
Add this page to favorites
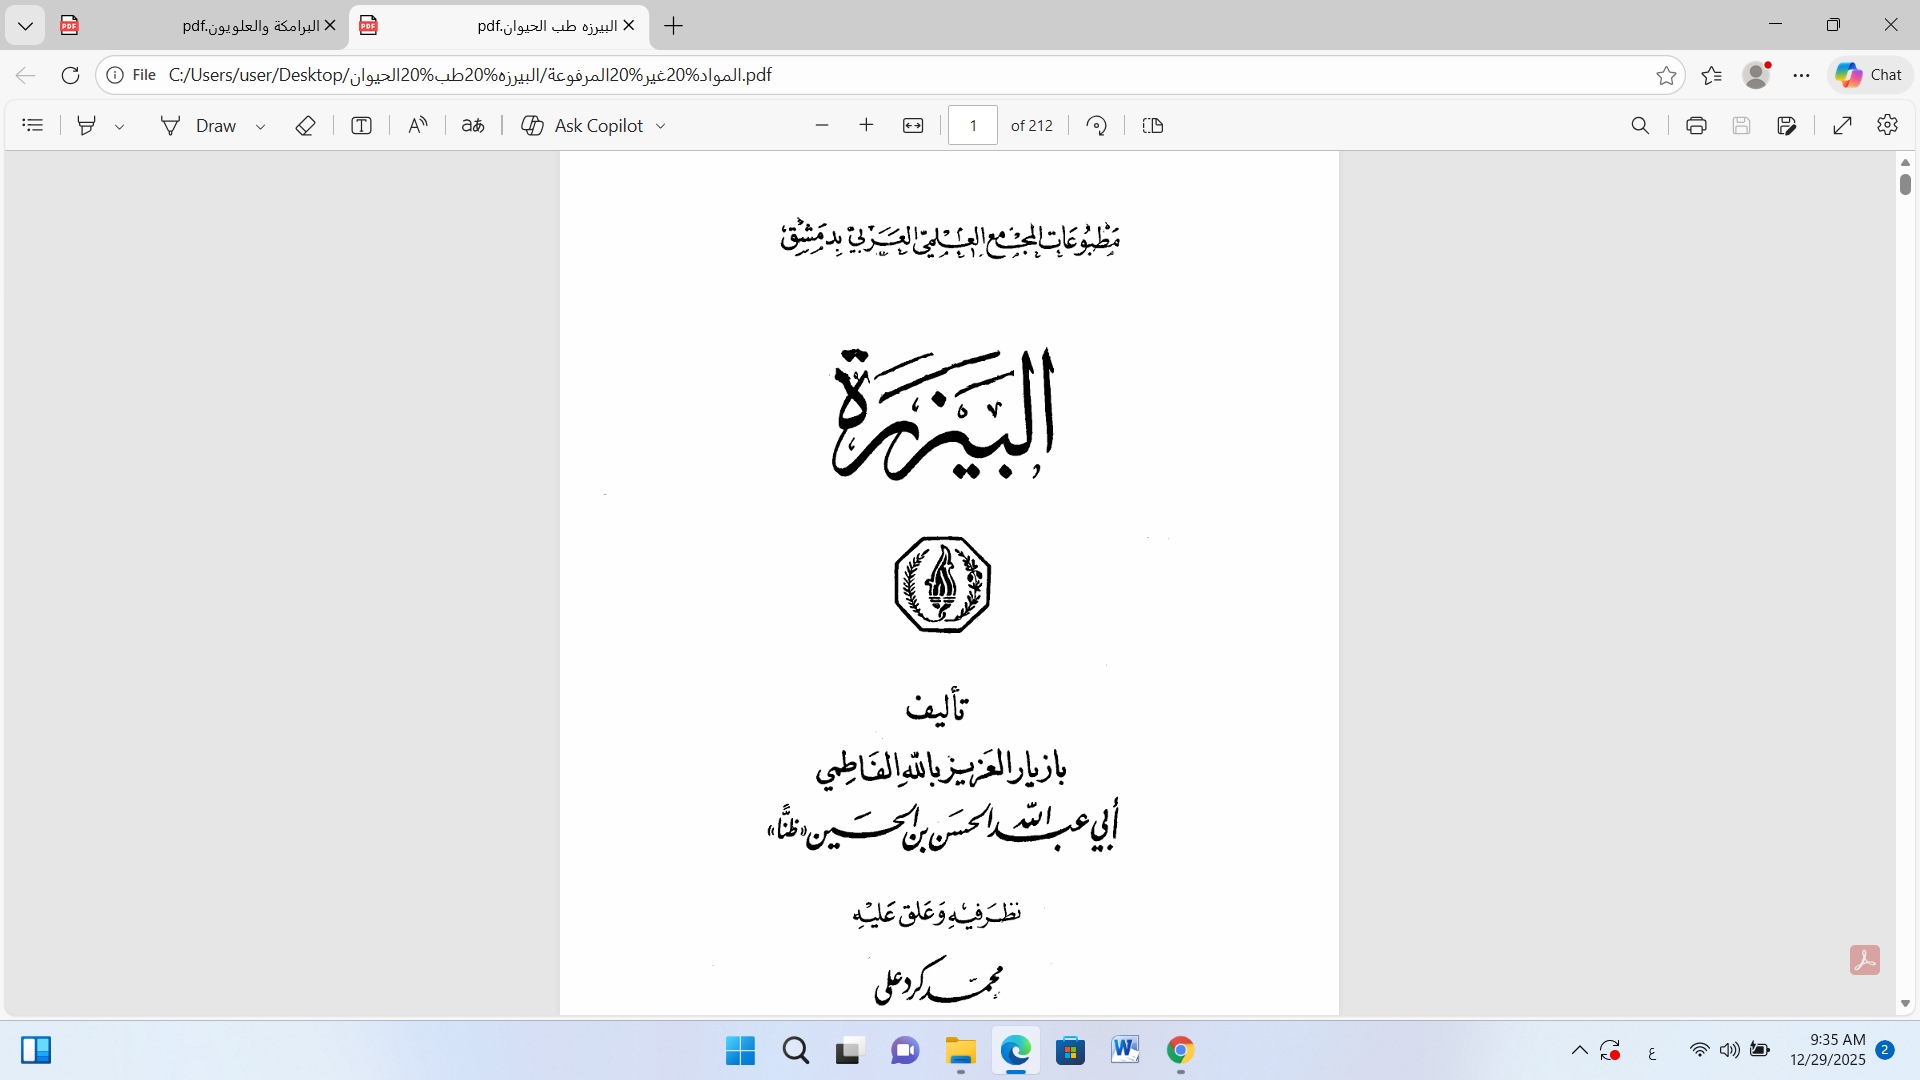pos(1666,75)
